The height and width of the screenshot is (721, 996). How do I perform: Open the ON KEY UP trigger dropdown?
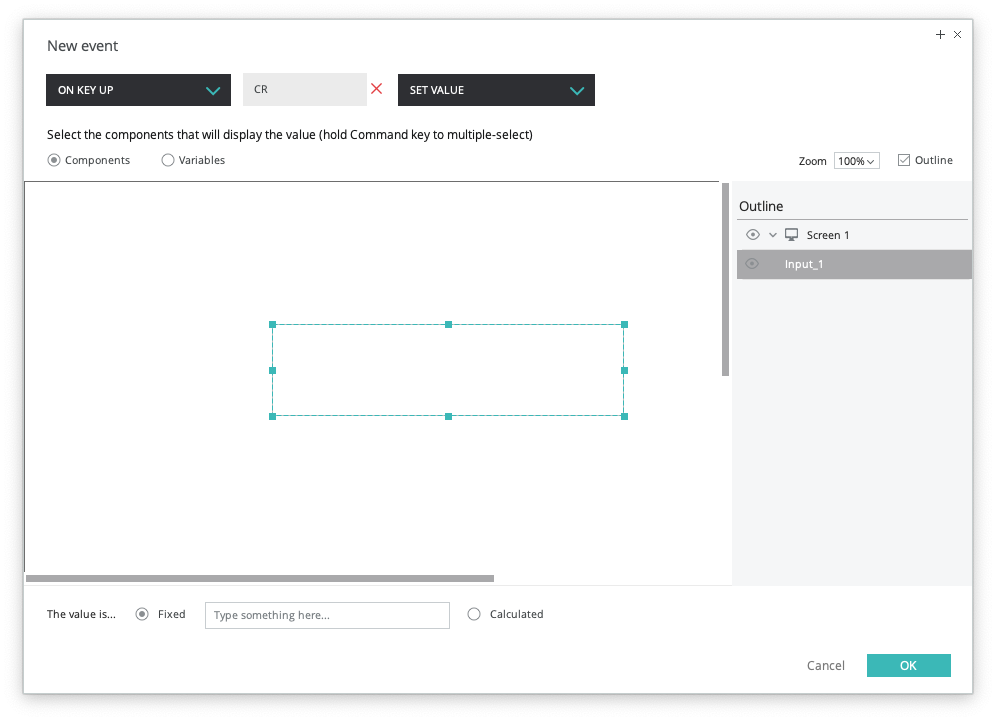pyautogui.click(x=138, y=90)
